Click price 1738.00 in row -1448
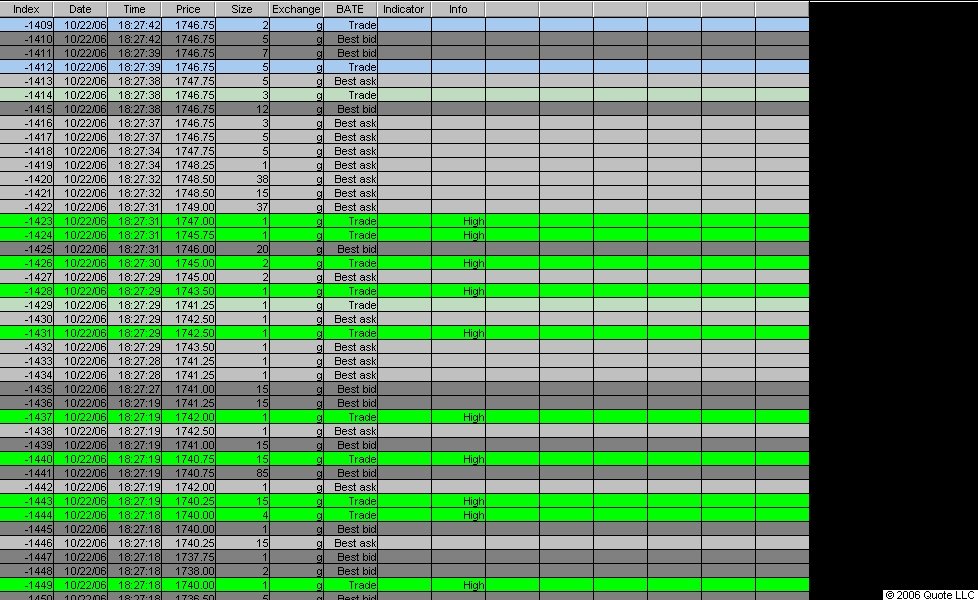 188,571
